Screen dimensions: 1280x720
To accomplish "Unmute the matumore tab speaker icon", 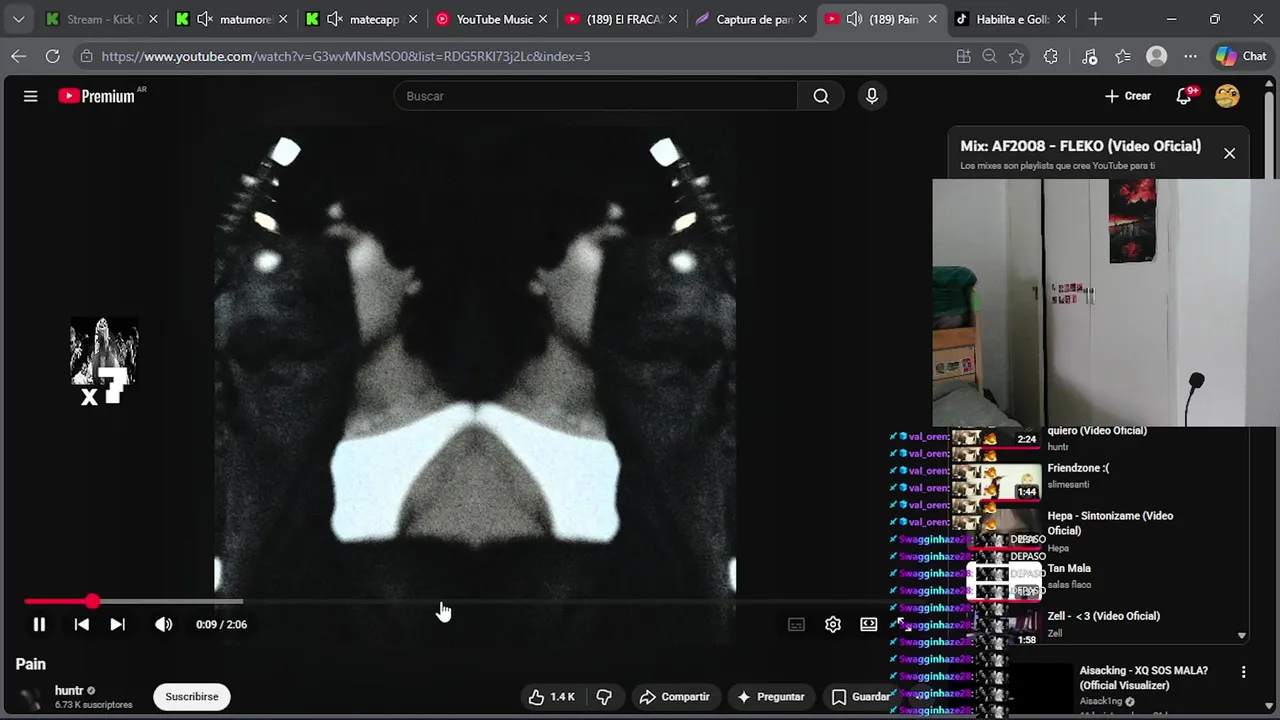I will (204, 19).
